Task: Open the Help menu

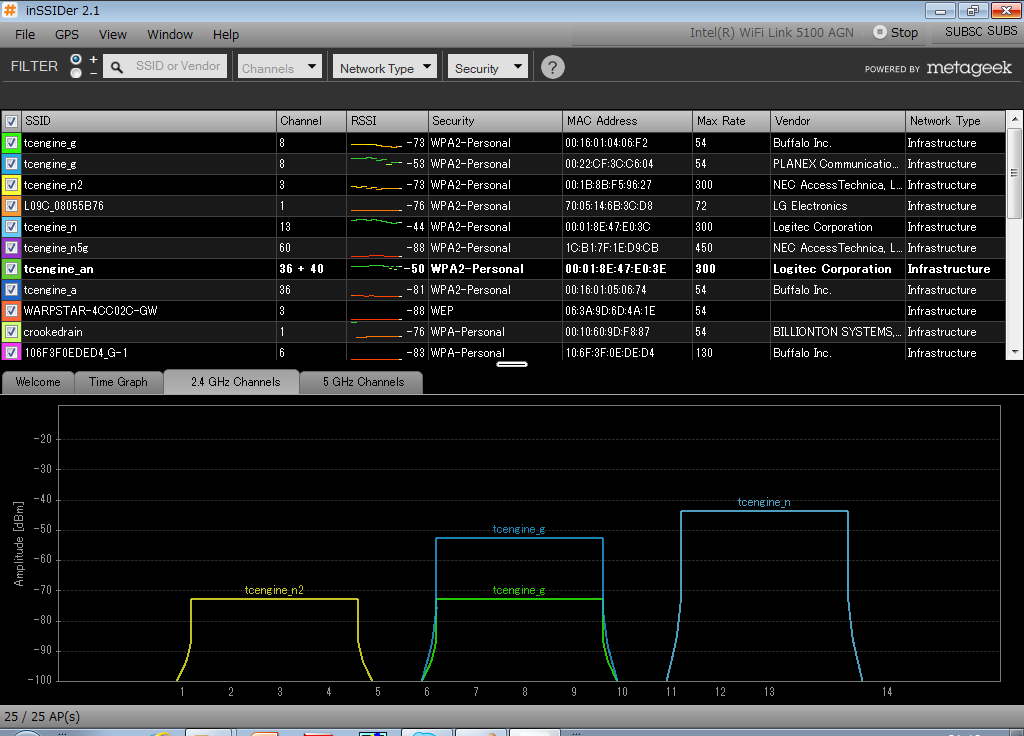Action: coord(226,35)
